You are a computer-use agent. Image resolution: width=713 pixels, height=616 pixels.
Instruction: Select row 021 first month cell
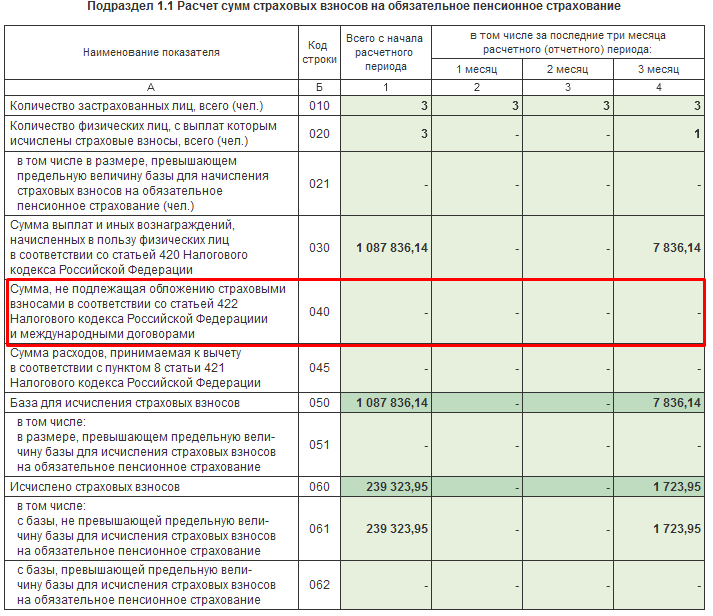pos(477,184)
